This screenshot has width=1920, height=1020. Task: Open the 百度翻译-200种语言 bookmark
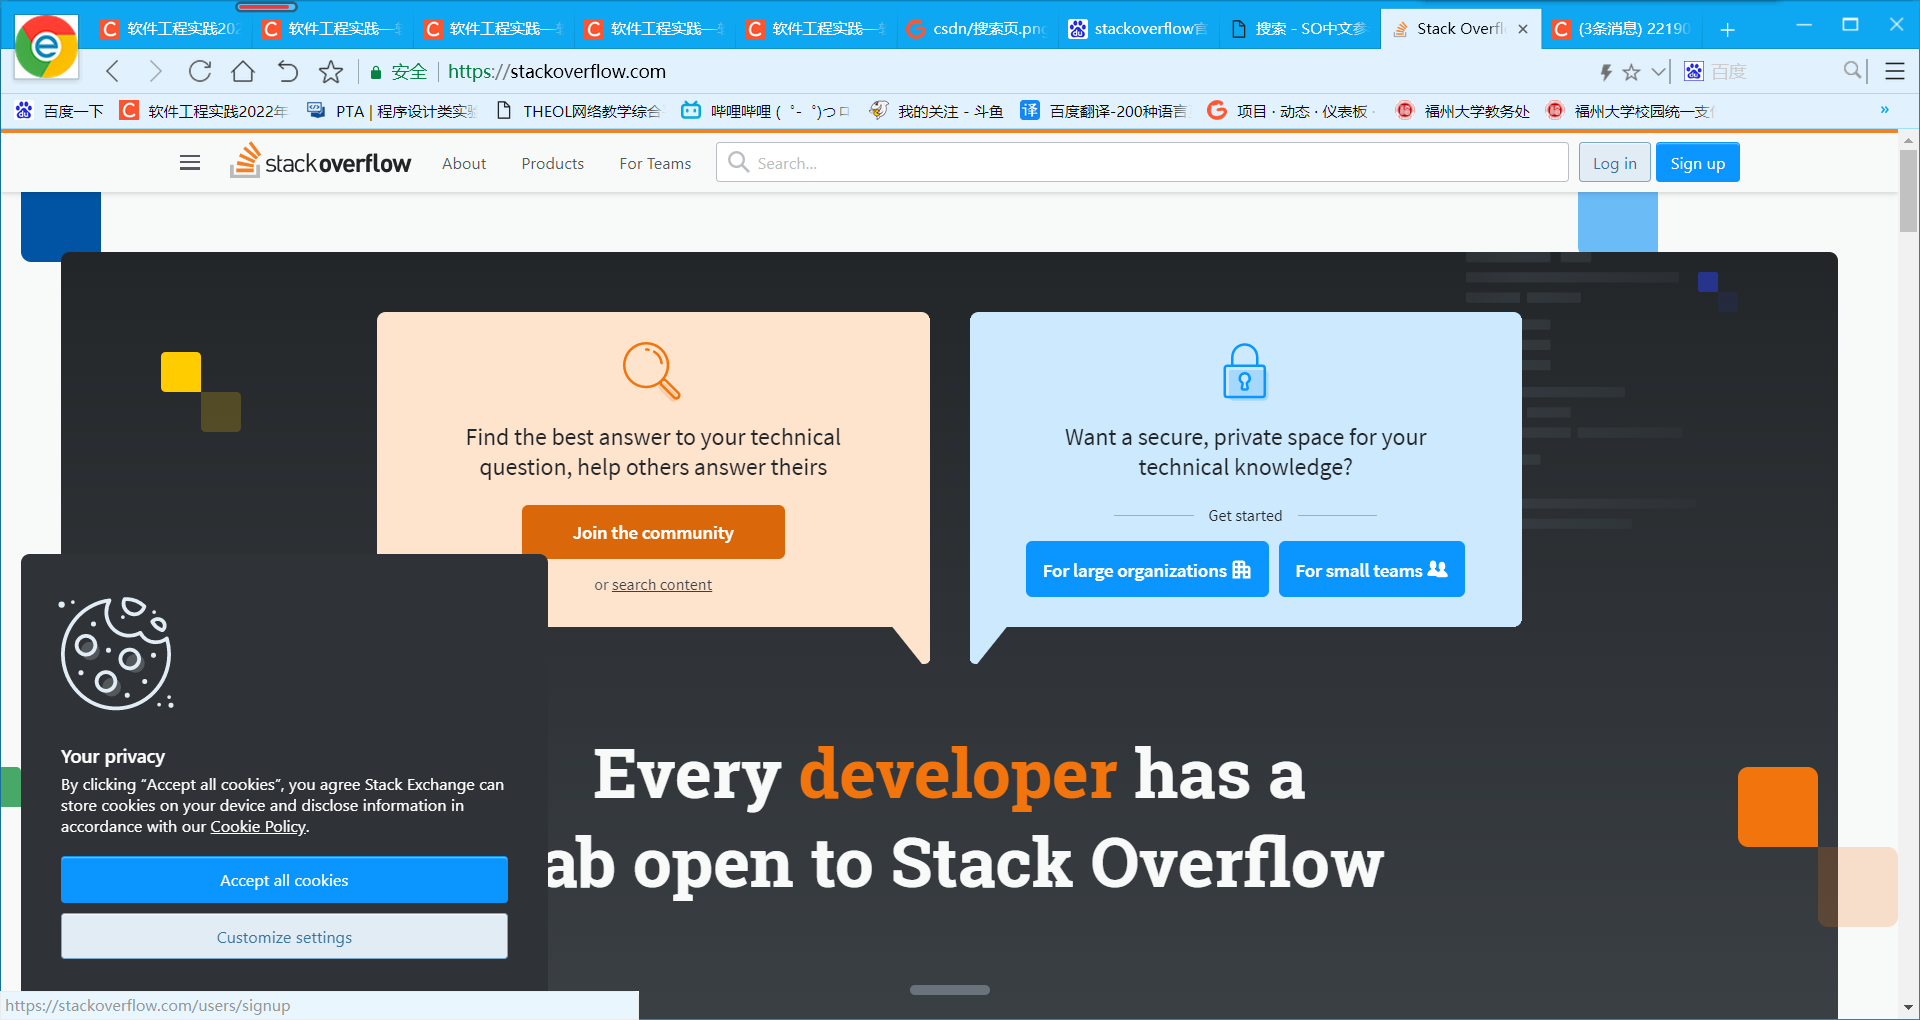pyautogui.click(x=1104, y=111)
